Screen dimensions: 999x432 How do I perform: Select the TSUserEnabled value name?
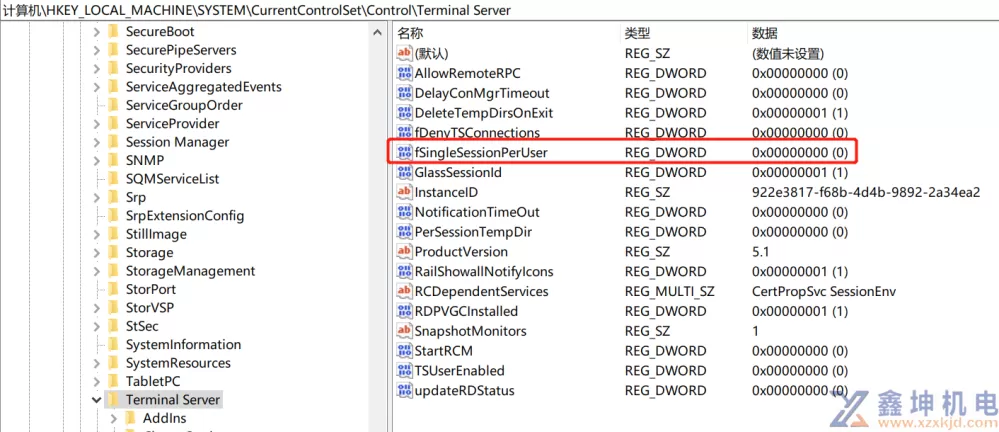click(459, 370)
